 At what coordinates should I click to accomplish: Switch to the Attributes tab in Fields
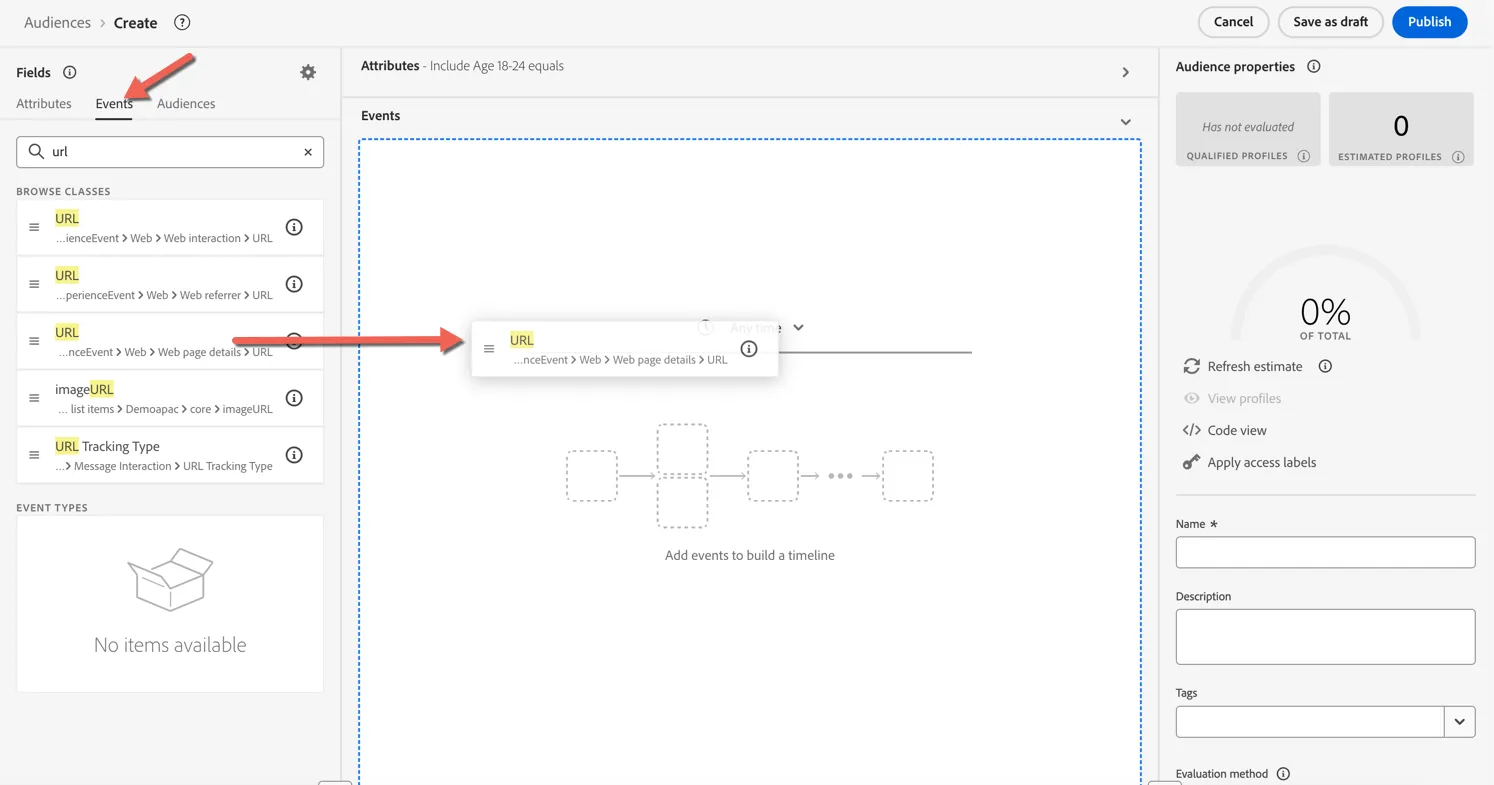click(44, 103)
